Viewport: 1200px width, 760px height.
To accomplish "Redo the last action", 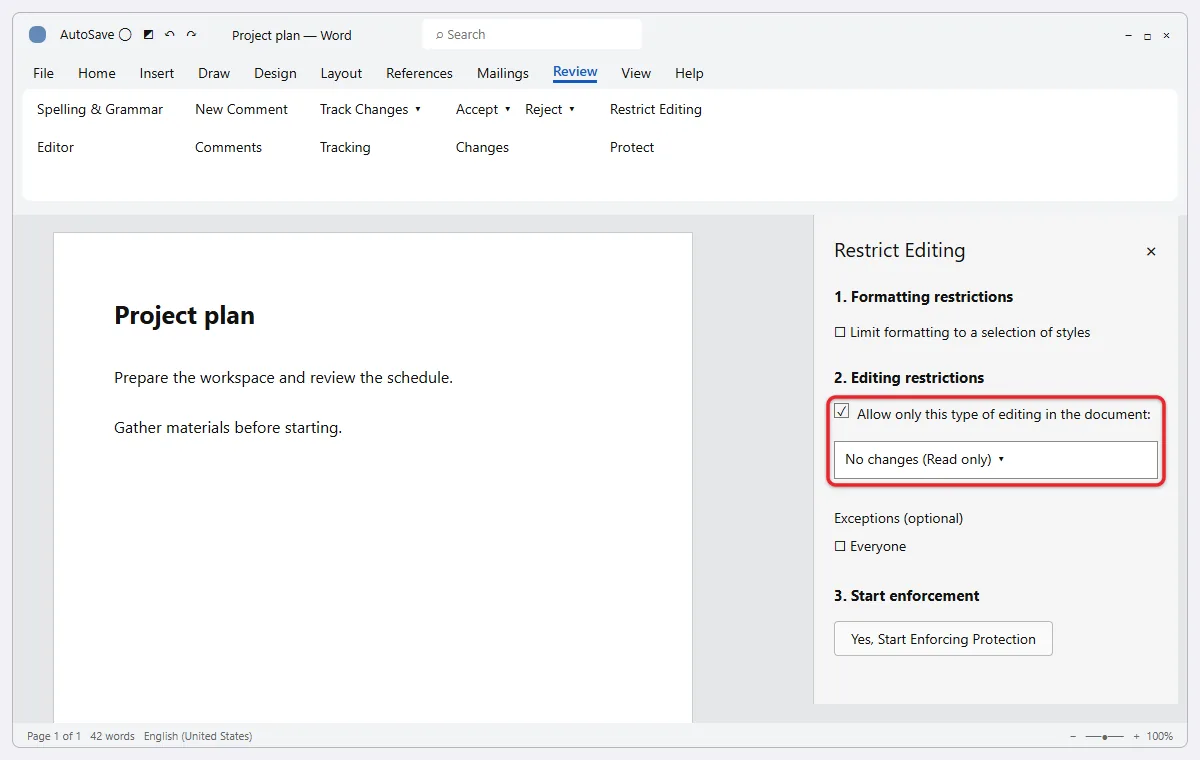I will [191, 35].
